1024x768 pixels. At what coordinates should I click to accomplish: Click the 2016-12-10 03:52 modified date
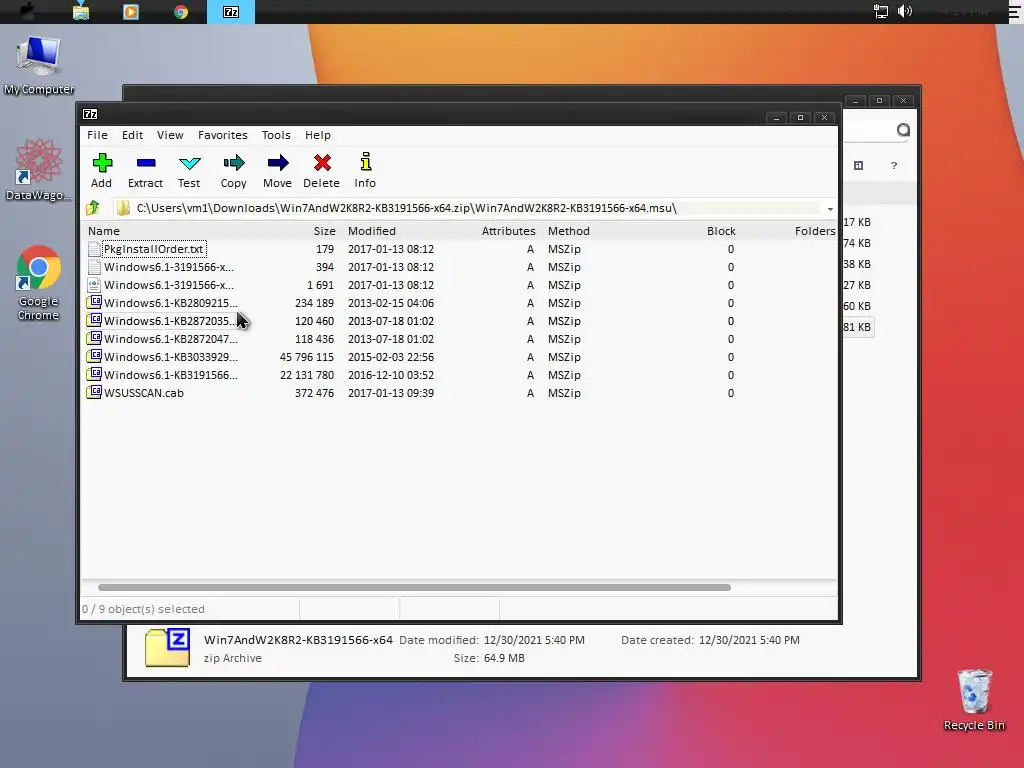391,375
